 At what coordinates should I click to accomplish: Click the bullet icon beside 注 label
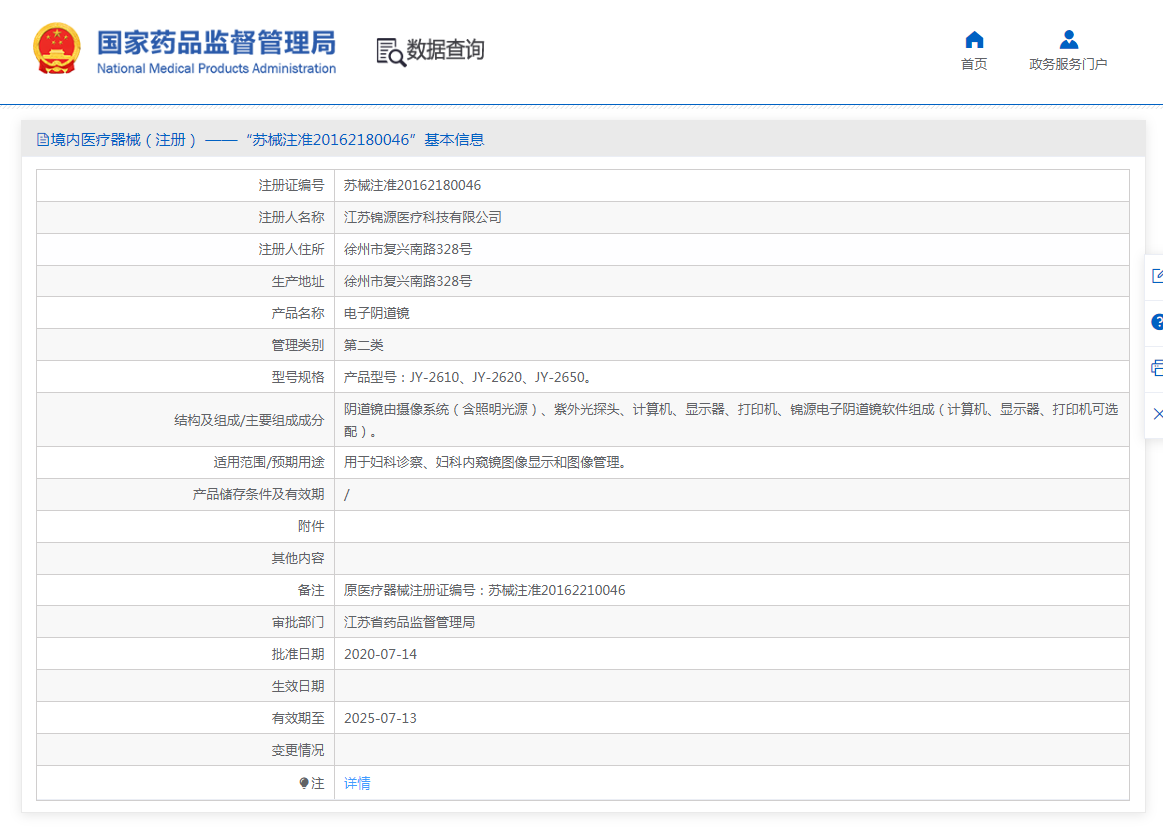304,783
